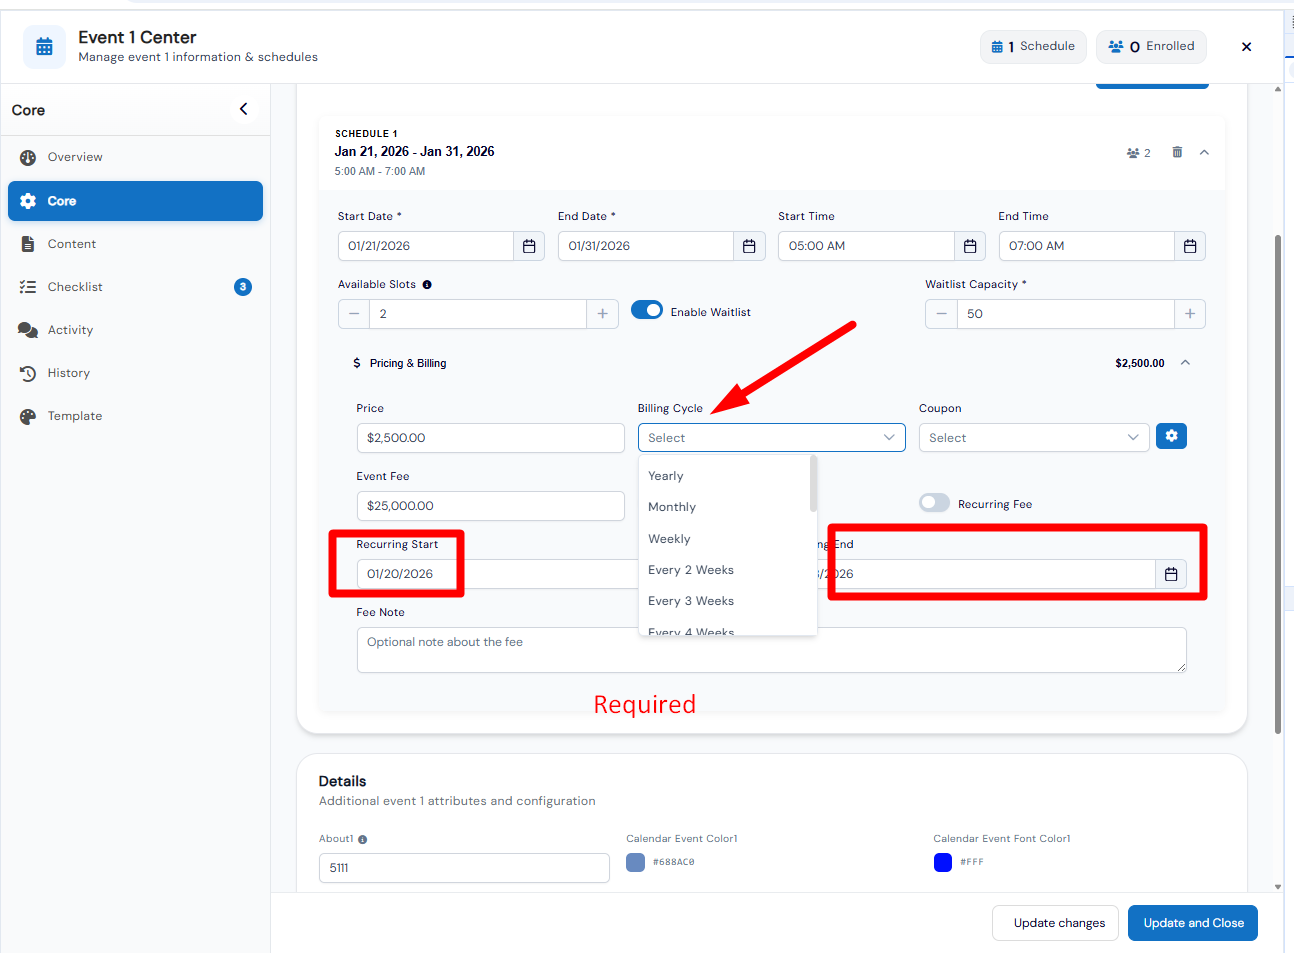Increase Available Slots with plus
The height and width of the screenshot is (953, 1294).
pos(602,314)
